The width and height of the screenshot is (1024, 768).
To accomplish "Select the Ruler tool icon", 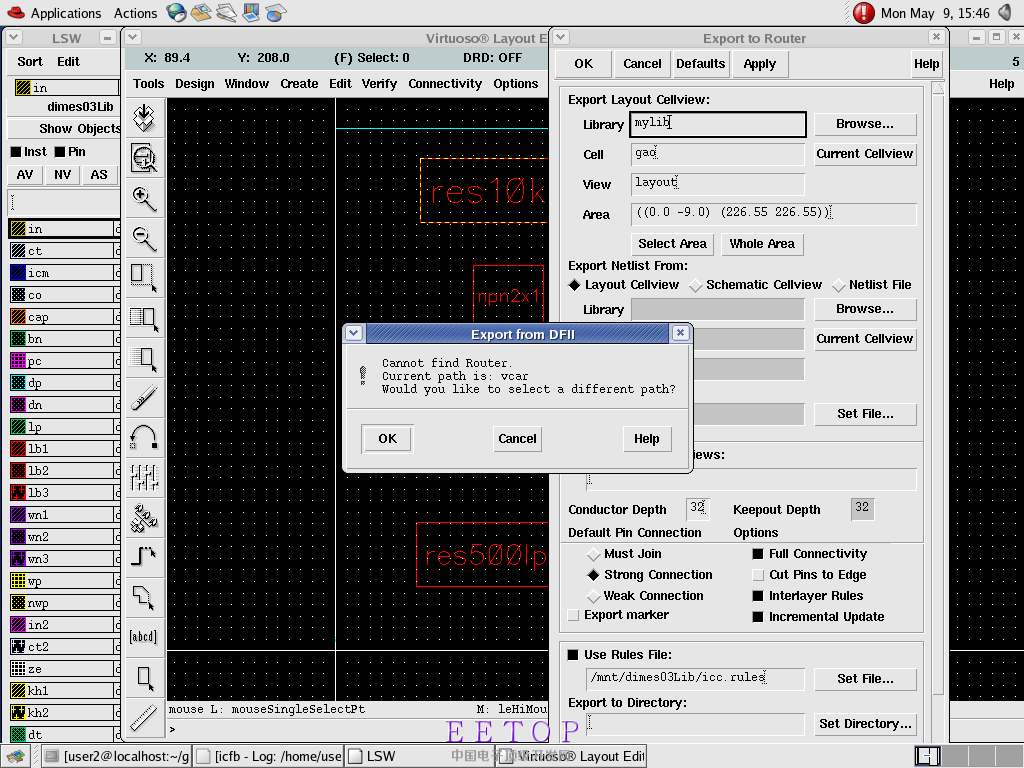I will (144, 716).
